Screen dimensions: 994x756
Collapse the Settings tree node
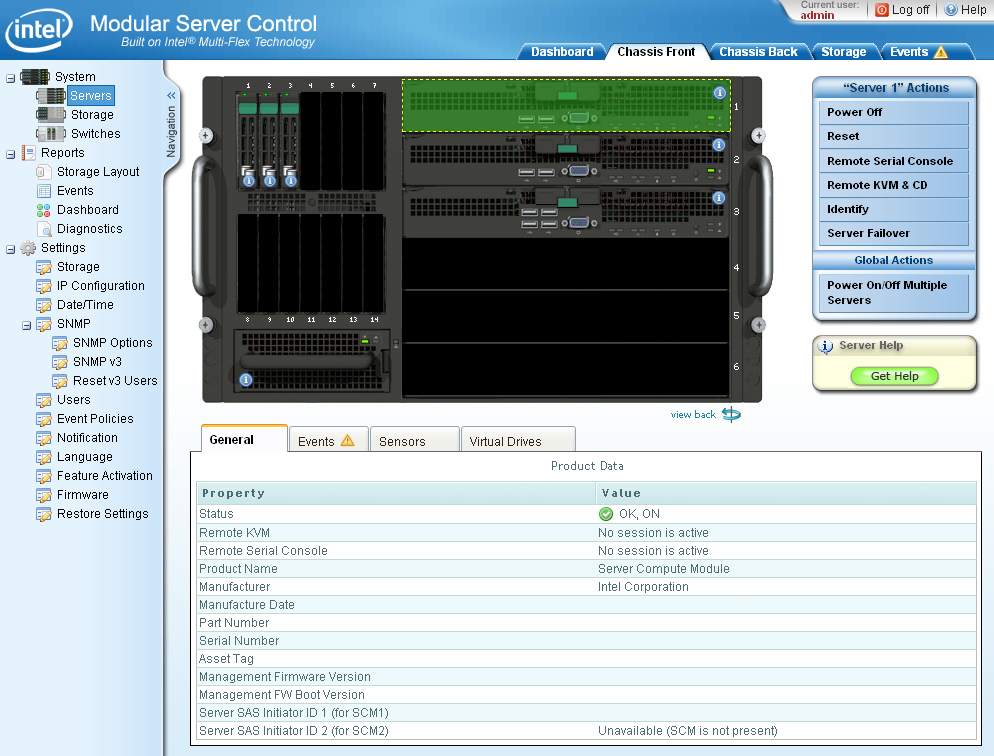point(10,249)
